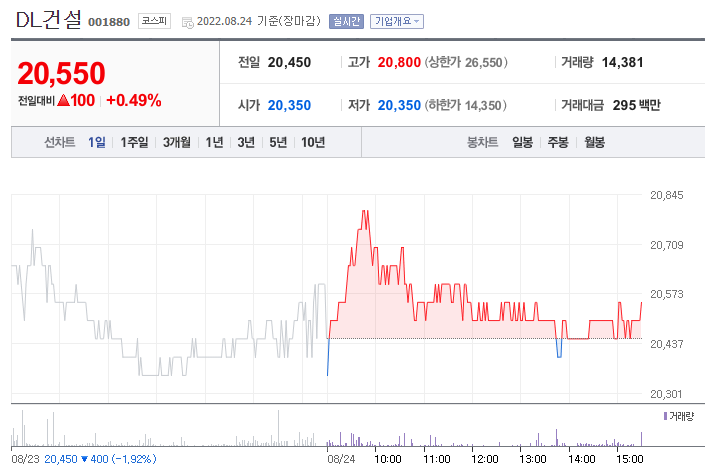Open the 월봉 monthly candle chart
705x475 pixels.
click(x=594, y=142)
